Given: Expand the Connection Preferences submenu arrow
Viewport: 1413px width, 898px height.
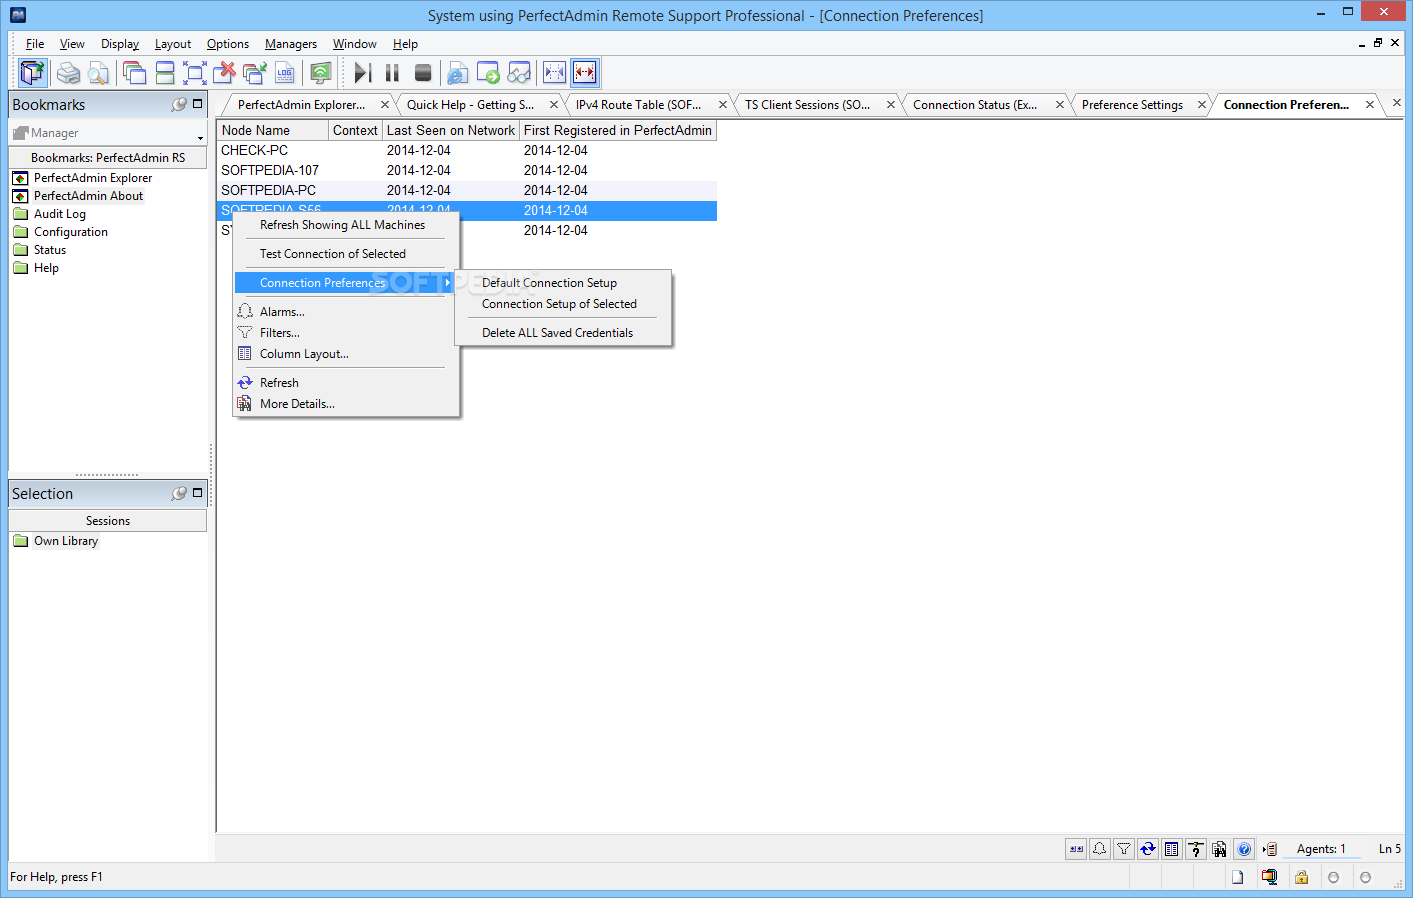Looking at the screenshot, I should pyautogui.click(x=447, y=283).
